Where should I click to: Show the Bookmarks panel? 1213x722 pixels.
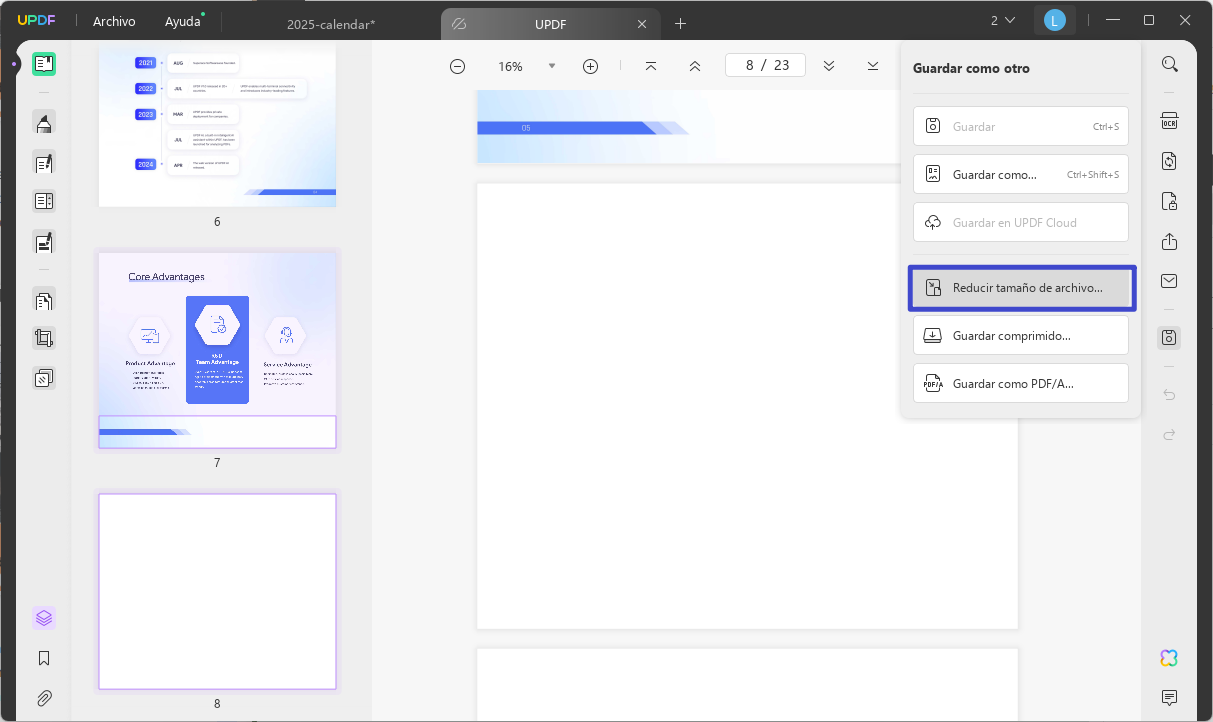pyautogui.click(x=44, y=658)
